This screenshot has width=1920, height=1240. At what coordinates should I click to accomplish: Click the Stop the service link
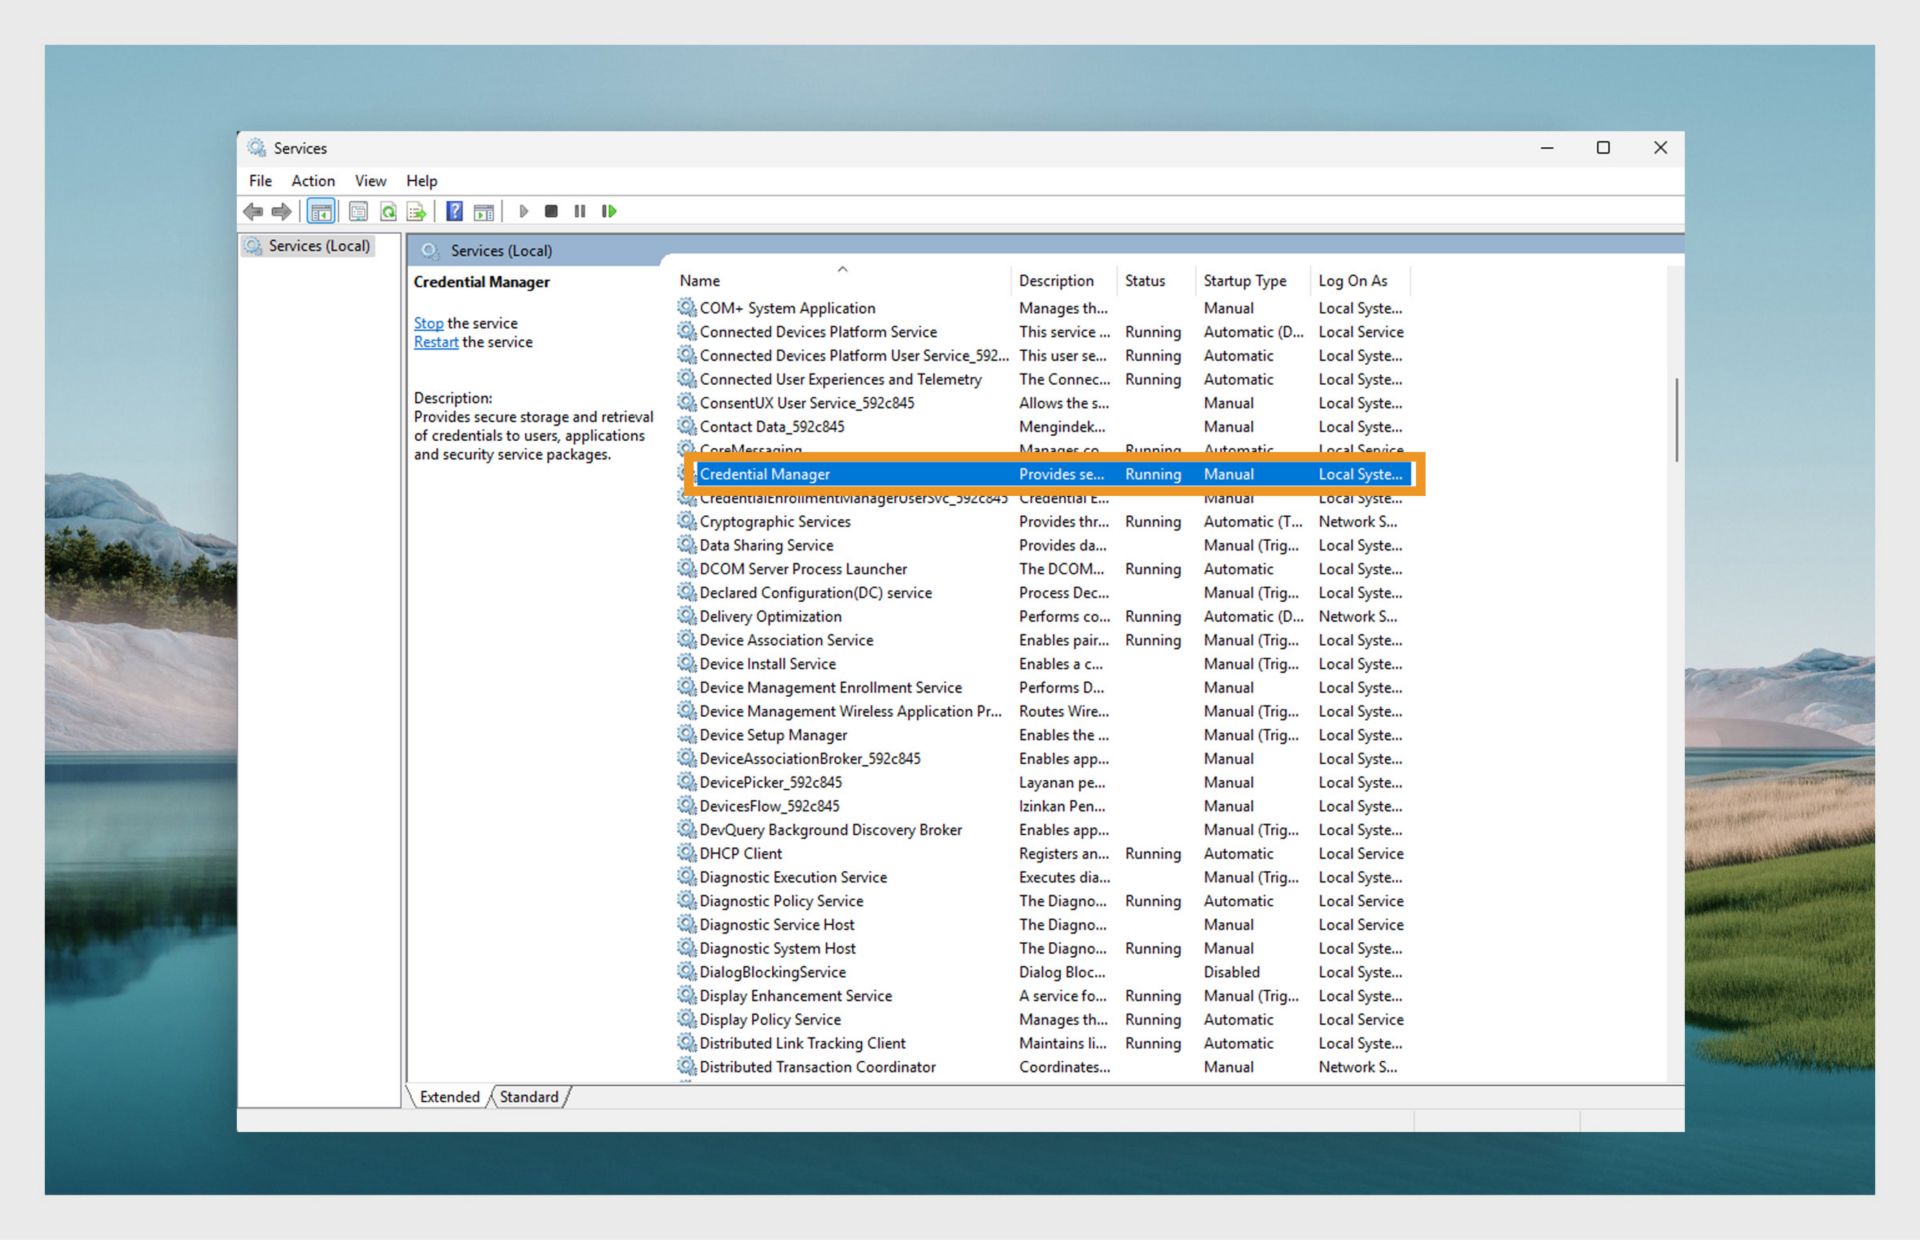[428, 323]
